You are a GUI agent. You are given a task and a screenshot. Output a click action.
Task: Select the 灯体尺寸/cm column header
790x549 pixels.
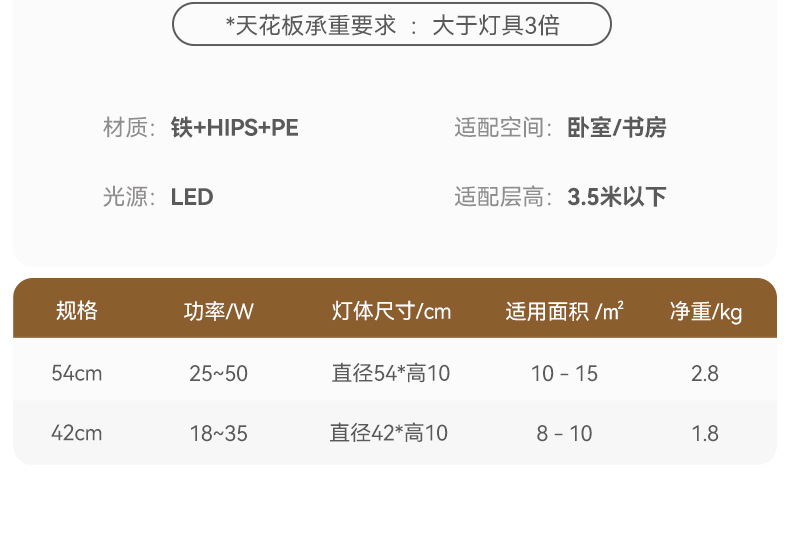click(391, 311)
